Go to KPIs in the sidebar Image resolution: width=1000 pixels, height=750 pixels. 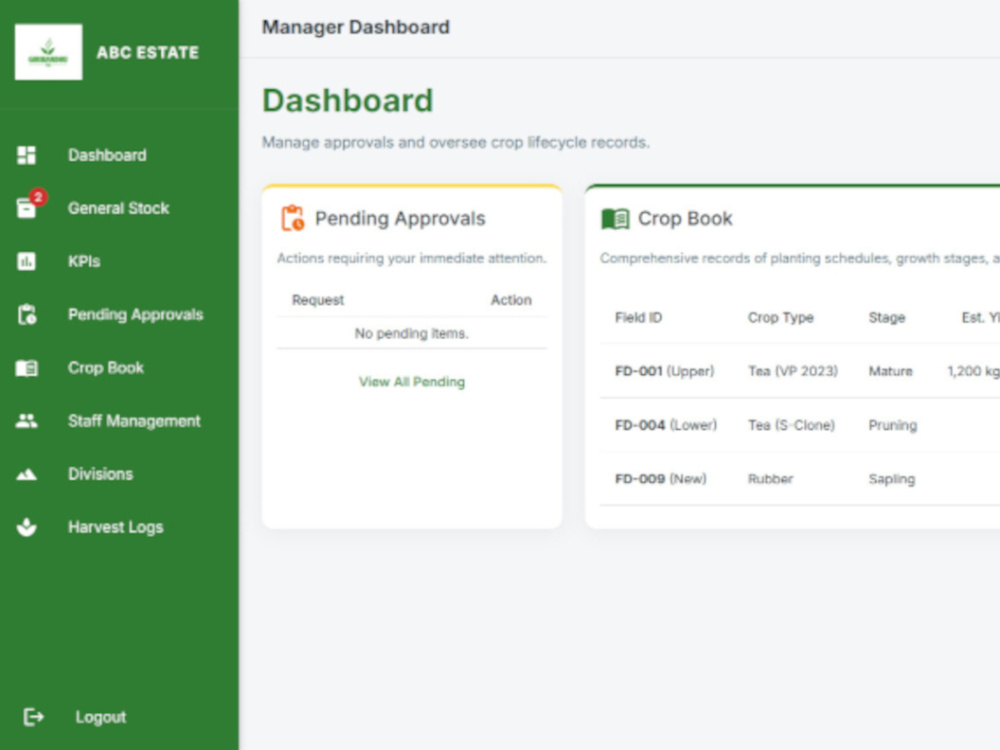pyautogui.click(x=84, y=261)
